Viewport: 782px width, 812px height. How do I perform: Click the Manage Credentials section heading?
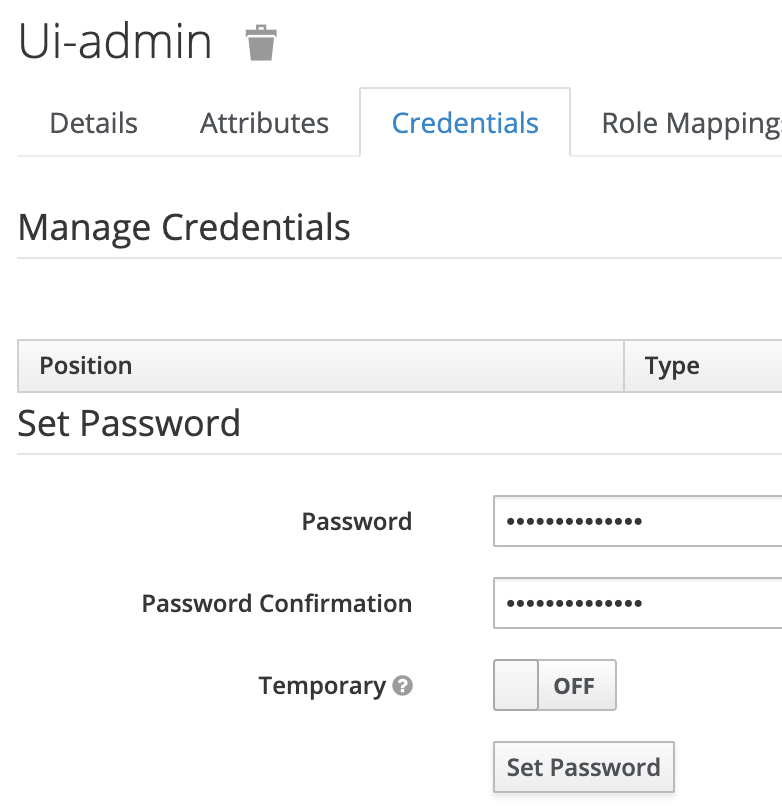pyautogui.click(x=183, y=228)
